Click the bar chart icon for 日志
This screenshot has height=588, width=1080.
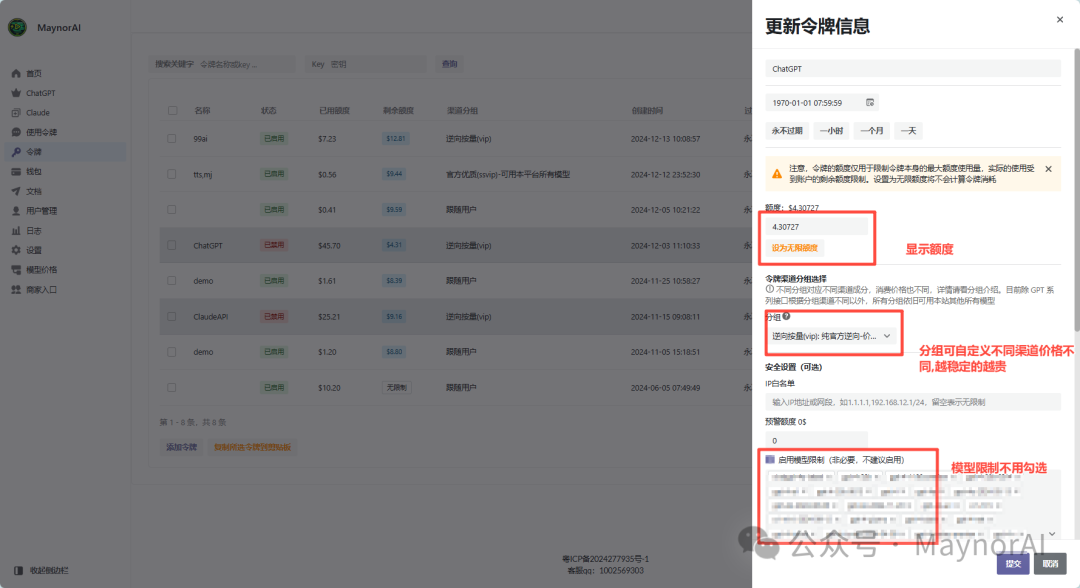pyautogui.click(x=16, y=231)
